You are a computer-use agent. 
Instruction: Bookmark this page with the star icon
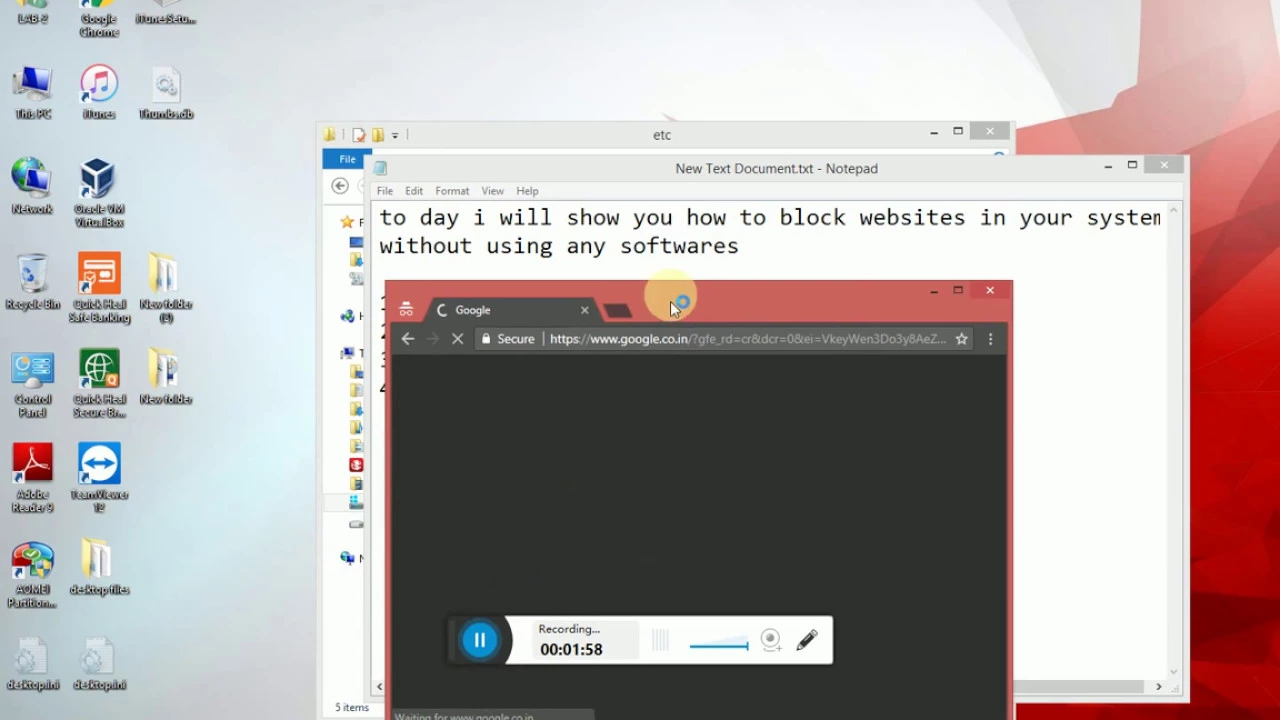[961, 339]
